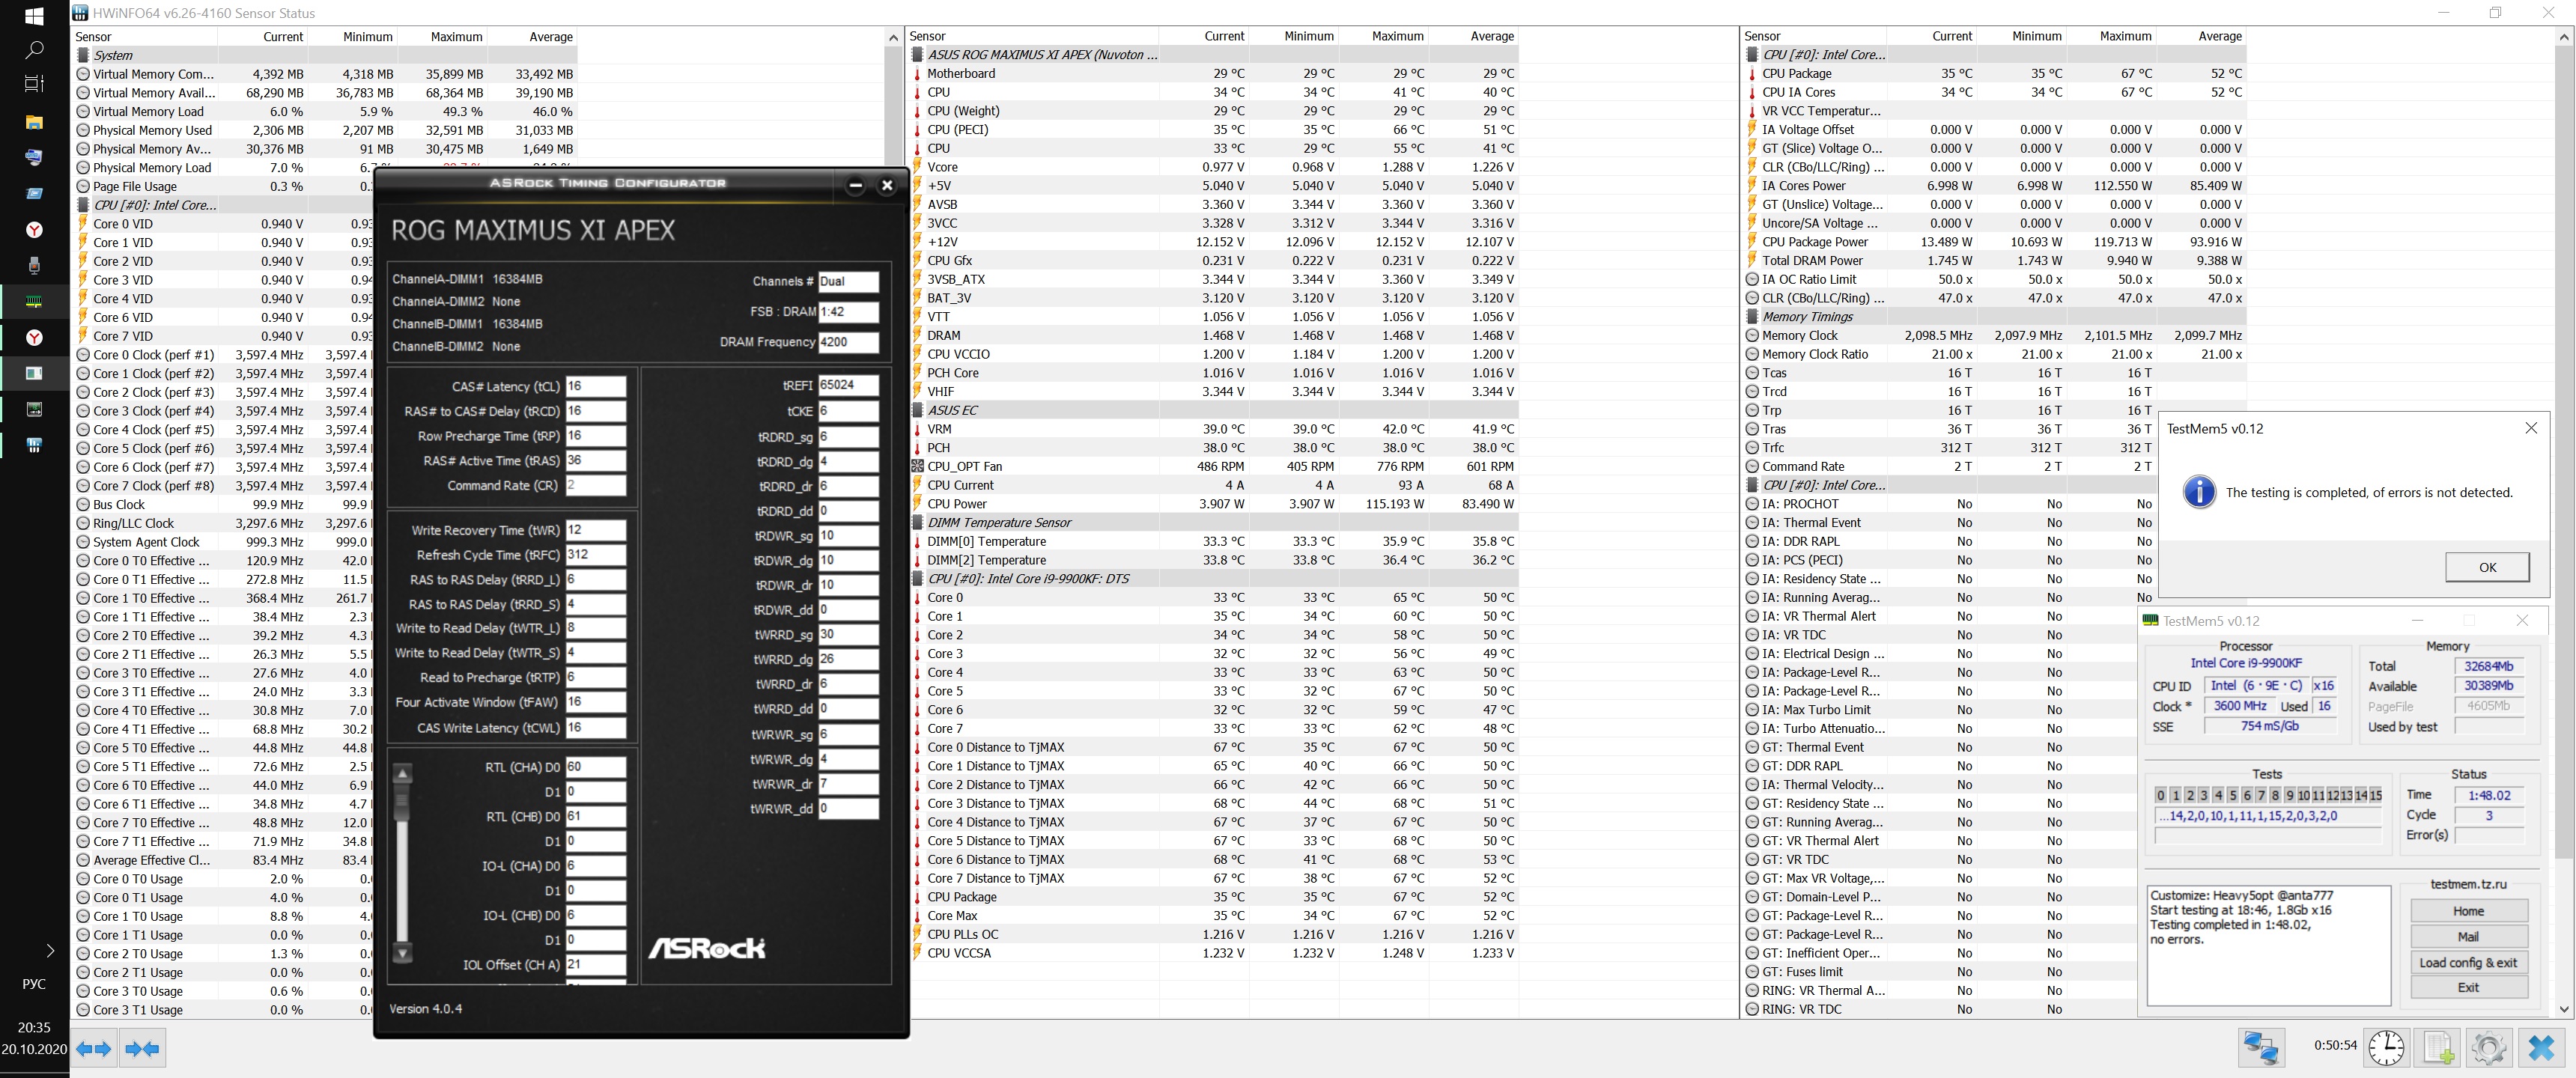Screen dimensions: 2576x1078
Task: Click the Home button in TestMem5
Action: click(x=2468, y=911)
